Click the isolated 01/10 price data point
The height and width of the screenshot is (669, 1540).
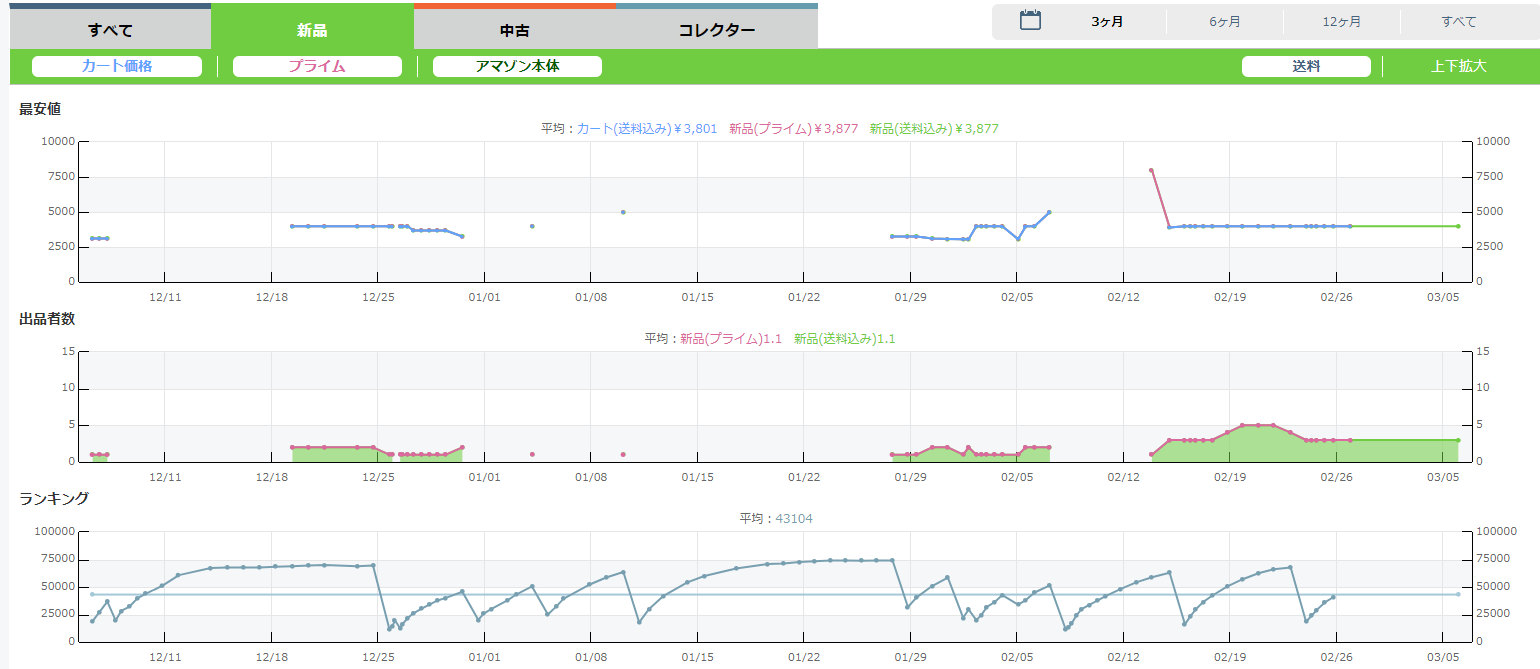[x=623, y=212]
